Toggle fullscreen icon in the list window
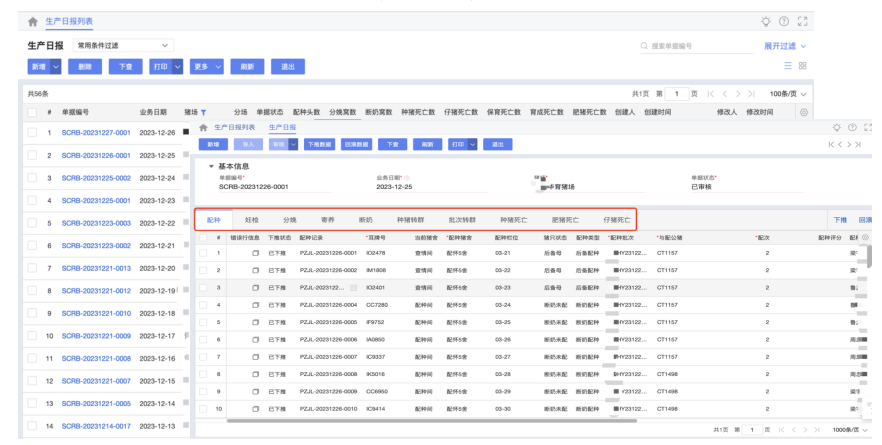Viewport: 882px width, 445px height. (x=802, y=21)
